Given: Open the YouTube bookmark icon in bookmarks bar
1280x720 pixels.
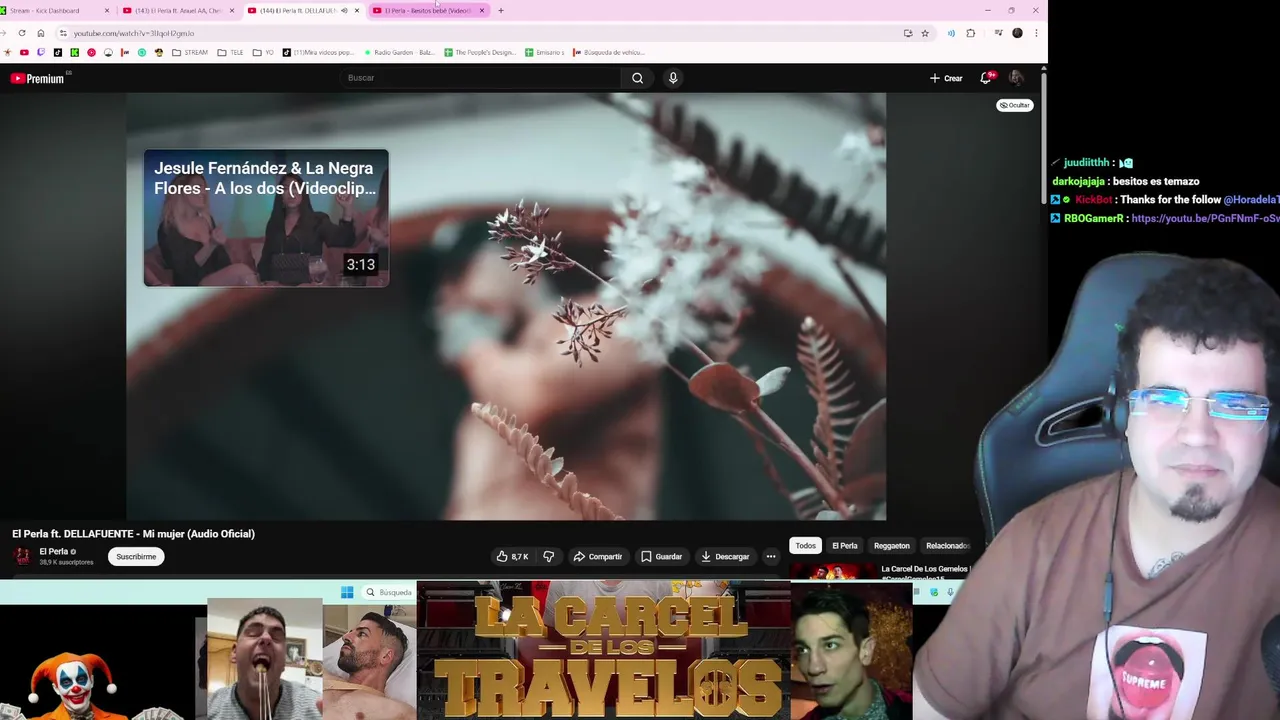Looking at the screenshot, I should pos(24,52).
